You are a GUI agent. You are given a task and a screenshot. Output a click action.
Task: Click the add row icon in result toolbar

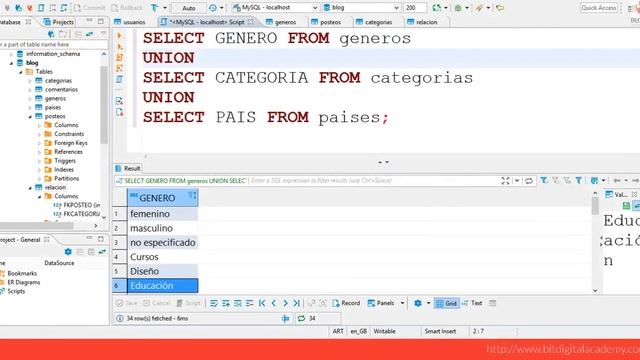(226, 303)
